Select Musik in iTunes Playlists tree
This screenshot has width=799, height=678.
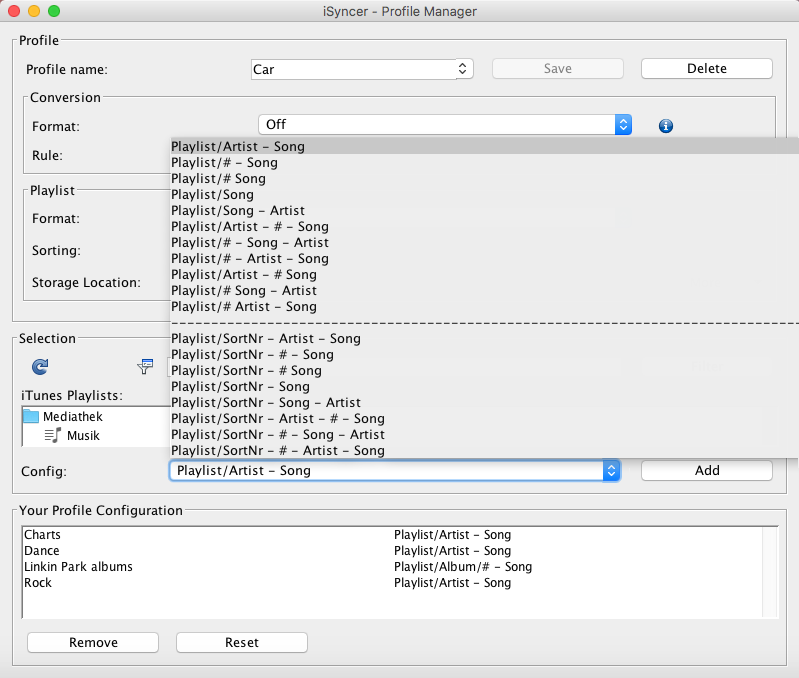click(x=83, y=436)
